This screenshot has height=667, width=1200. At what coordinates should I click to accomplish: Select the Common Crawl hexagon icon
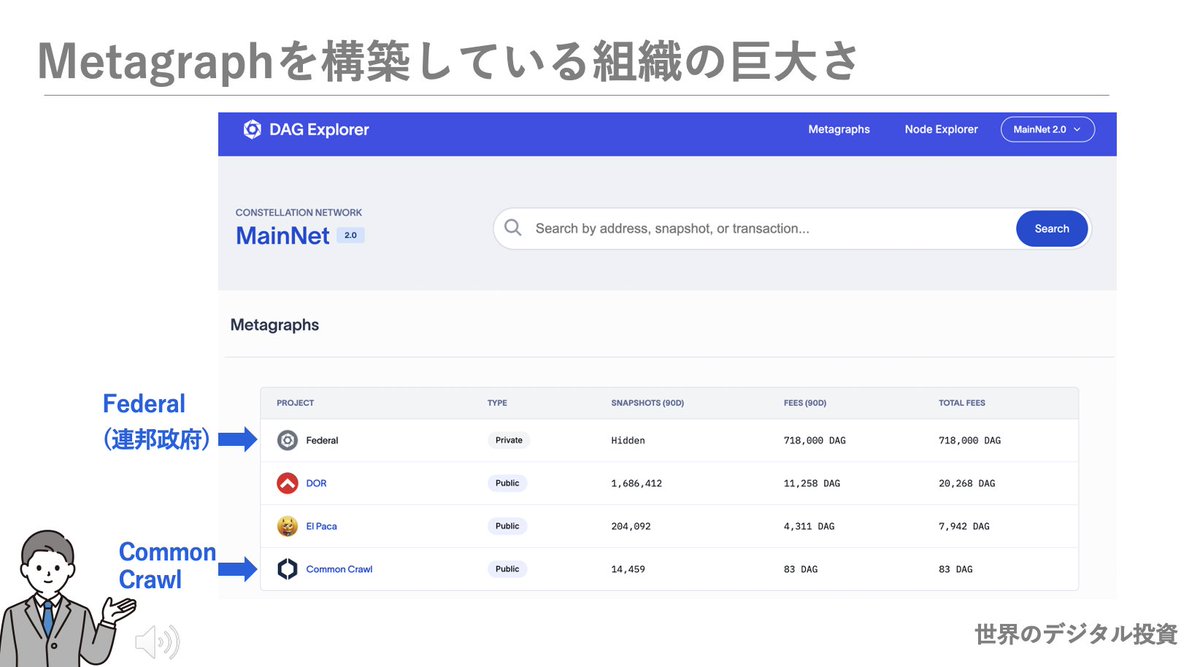288,568
